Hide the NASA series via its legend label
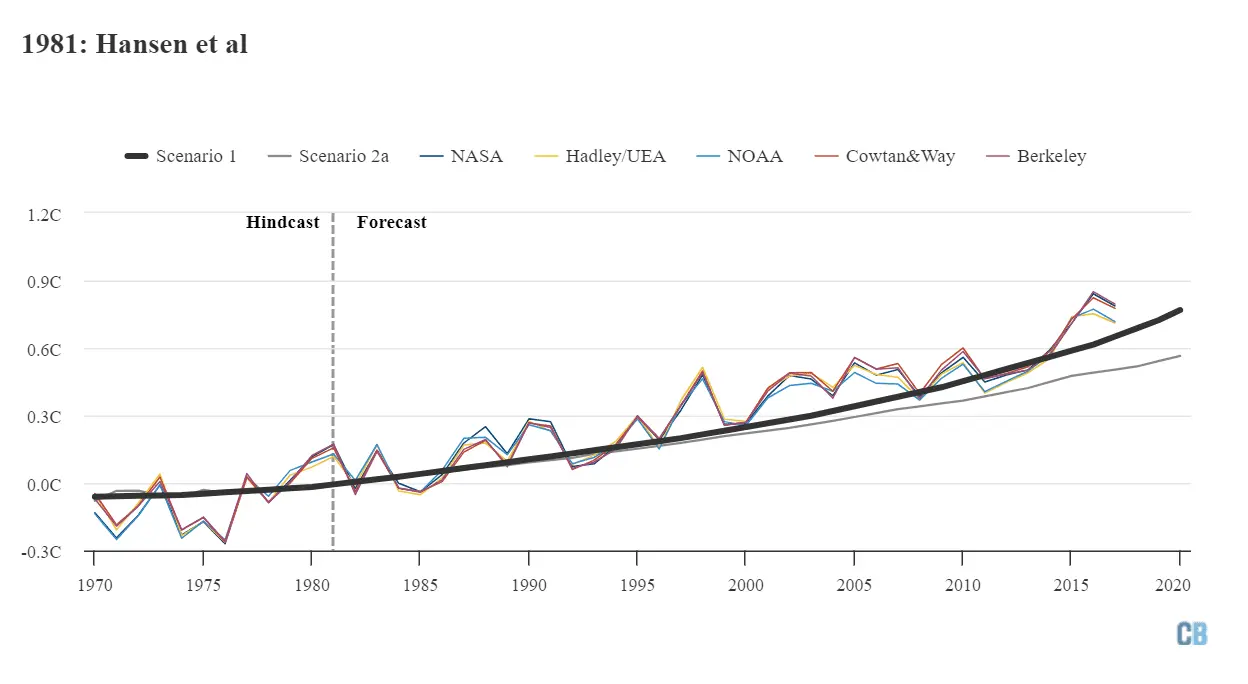Viewport: 1248px width, 684px height. point(476,156)
